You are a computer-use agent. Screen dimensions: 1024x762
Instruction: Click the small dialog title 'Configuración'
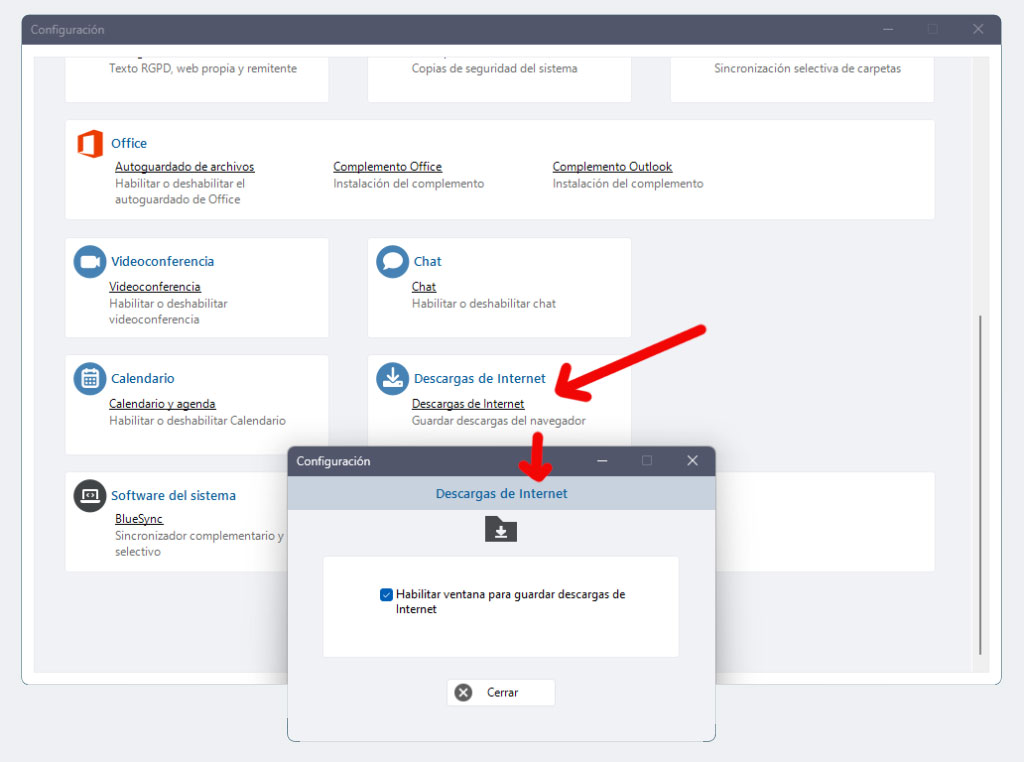(x=333, y=462)
